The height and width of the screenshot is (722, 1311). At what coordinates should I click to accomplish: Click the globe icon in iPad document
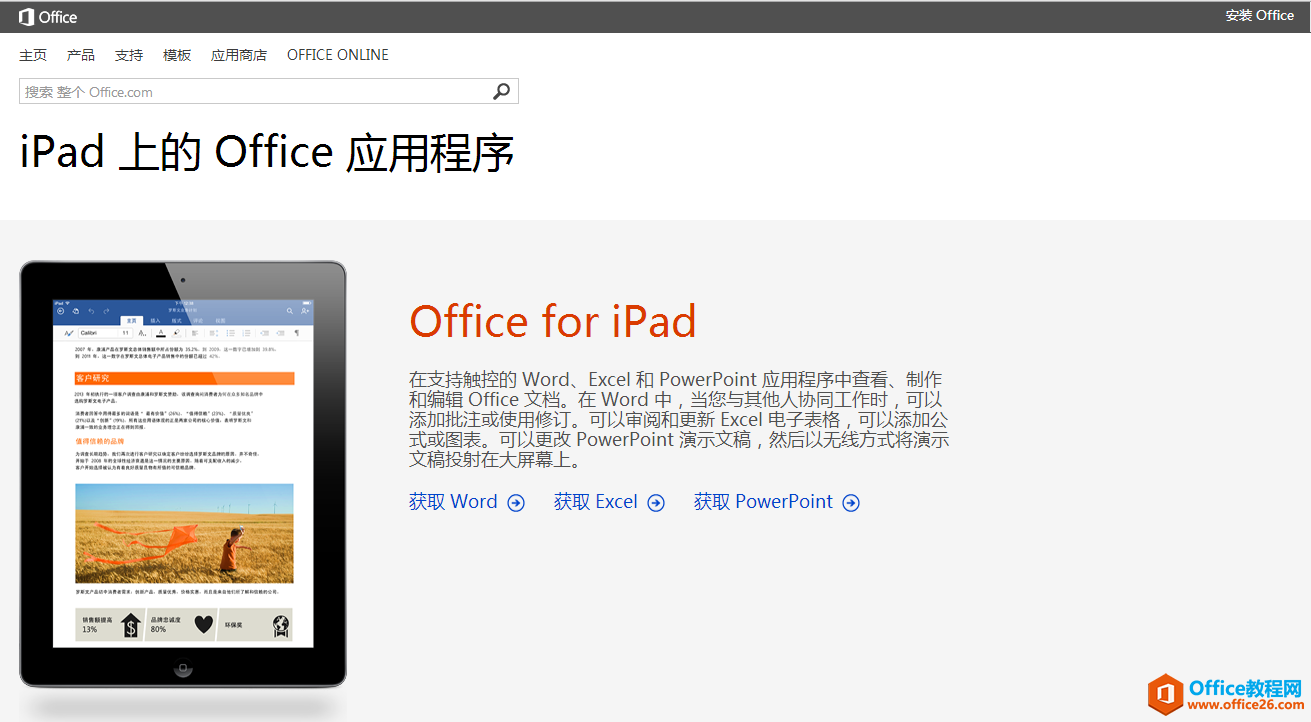(282, 626)
